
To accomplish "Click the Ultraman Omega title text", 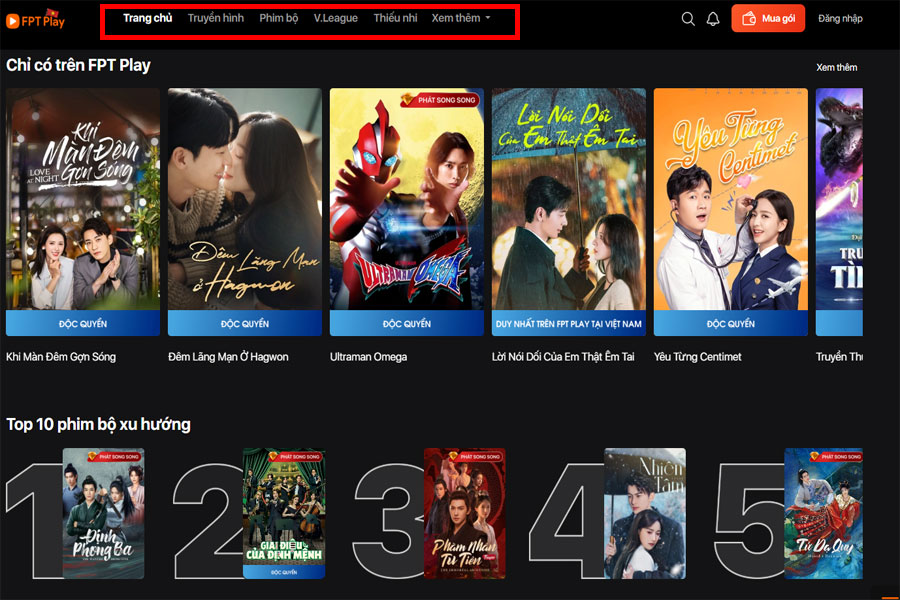I will pos(368,357).
